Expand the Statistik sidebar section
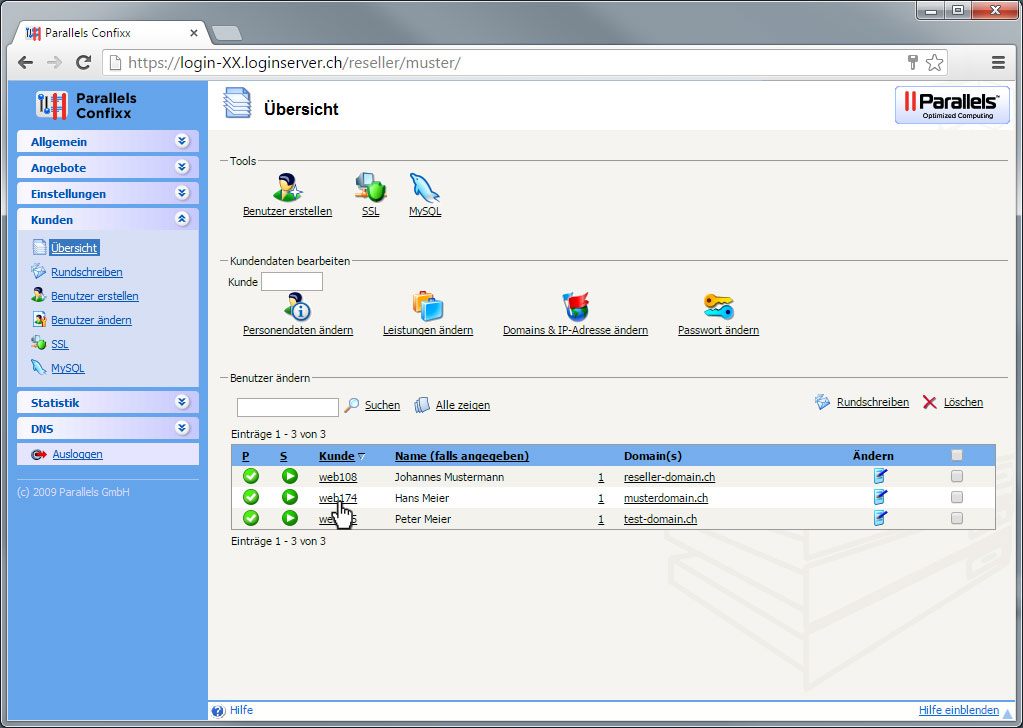Viewport: 1023px width, 728px height. (x=108, y=402)
